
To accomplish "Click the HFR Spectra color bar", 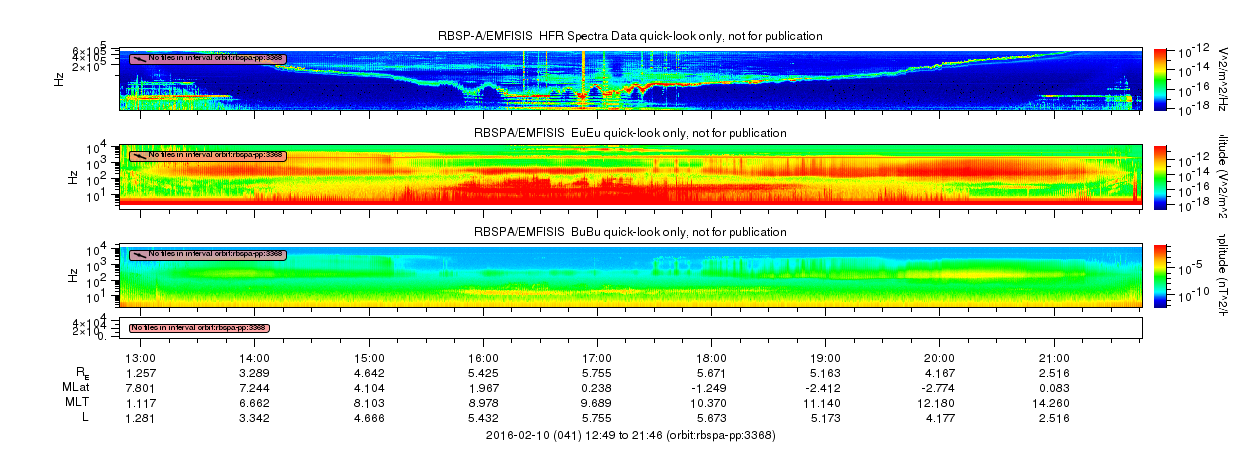I will [x=1161, y=78].
